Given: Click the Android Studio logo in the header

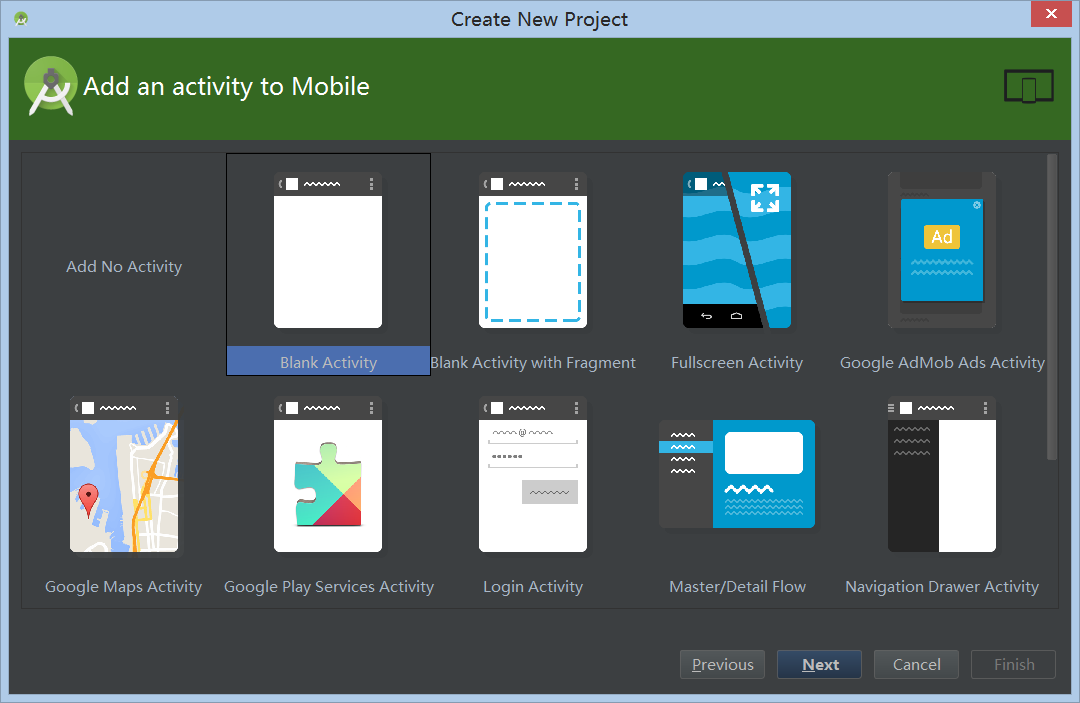Looking at the screenshot, I should click(50, 86).
